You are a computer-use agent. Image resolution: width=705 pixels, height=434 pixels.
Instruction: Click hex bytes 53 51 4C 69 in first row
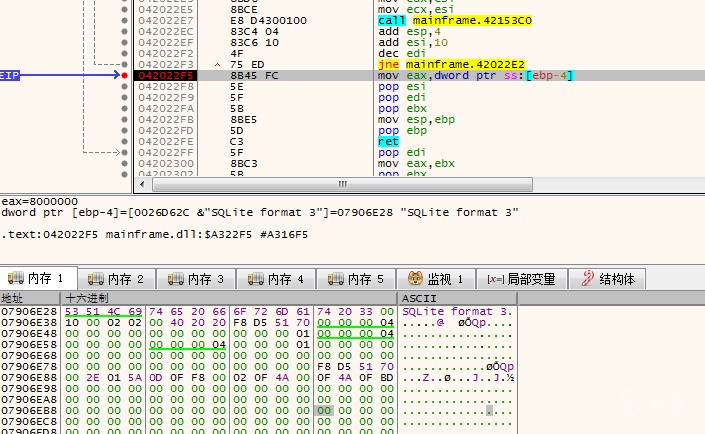(103, 312)
